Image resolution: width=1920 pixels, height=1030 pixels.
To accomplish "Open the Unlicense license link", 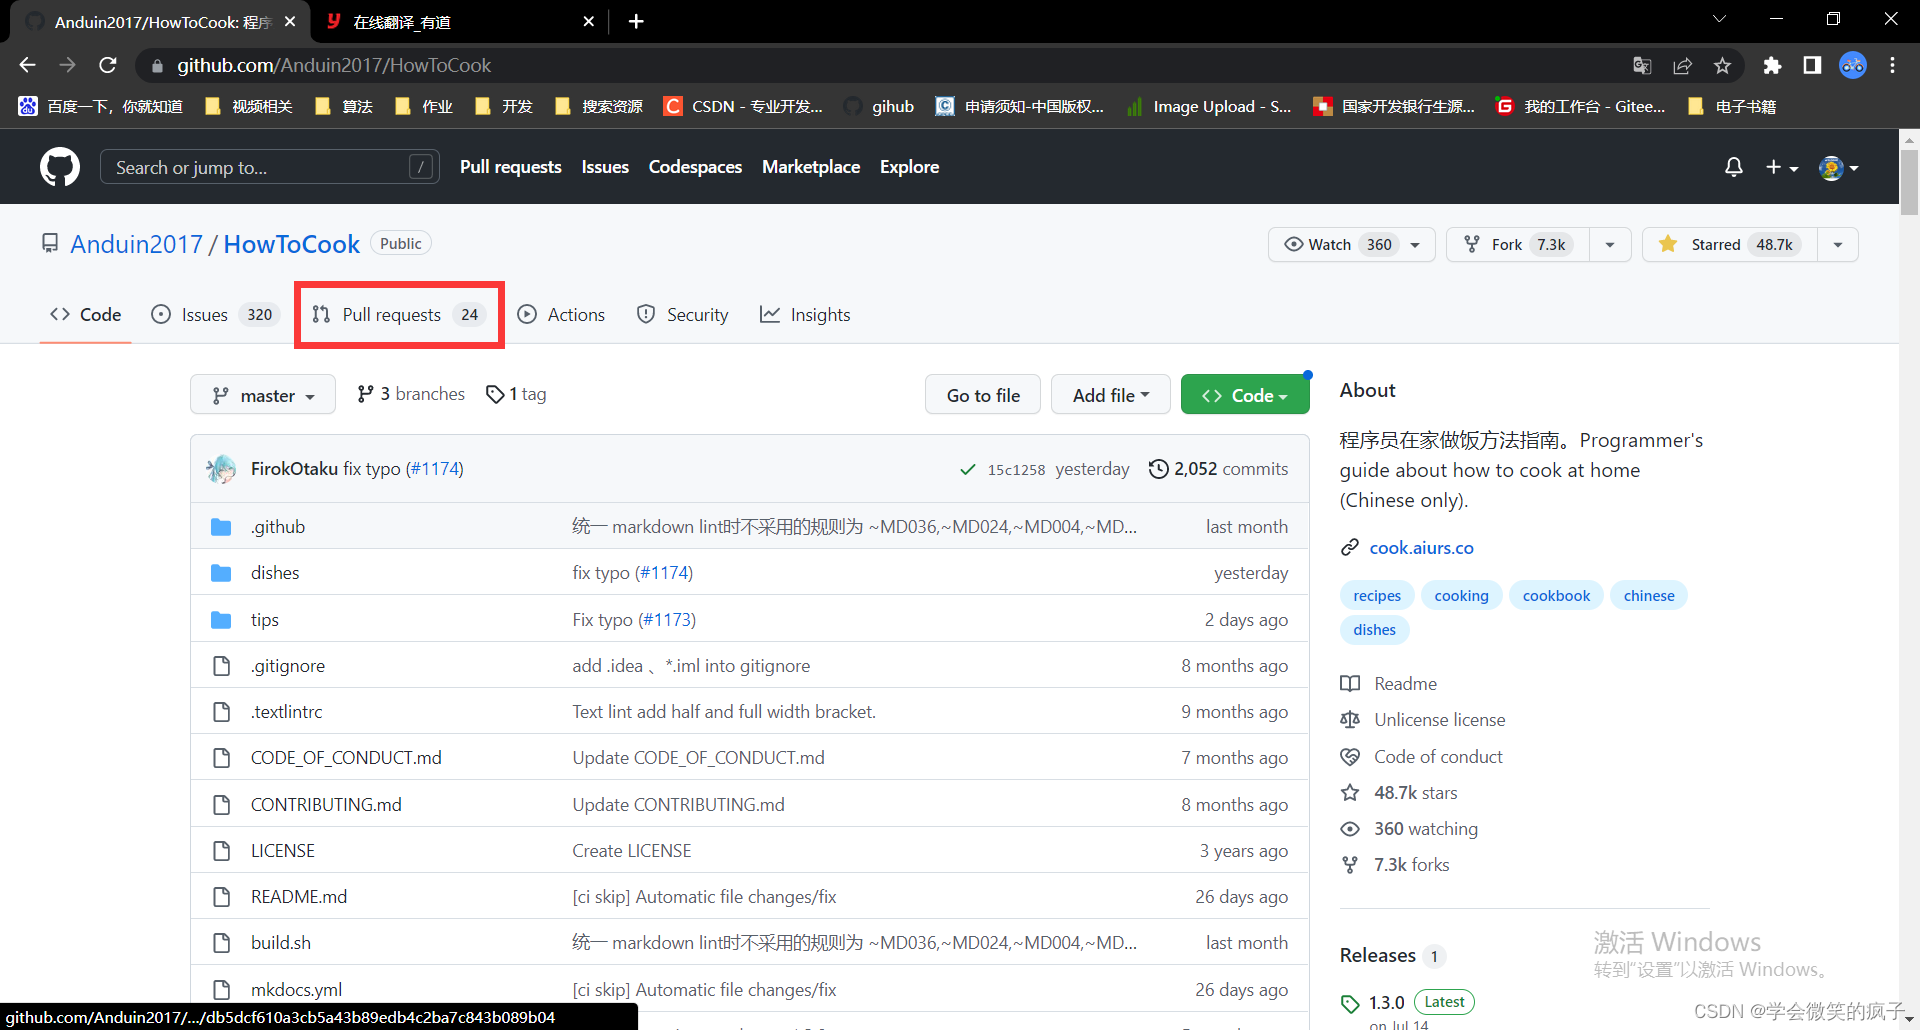I will click(1439, 719).
